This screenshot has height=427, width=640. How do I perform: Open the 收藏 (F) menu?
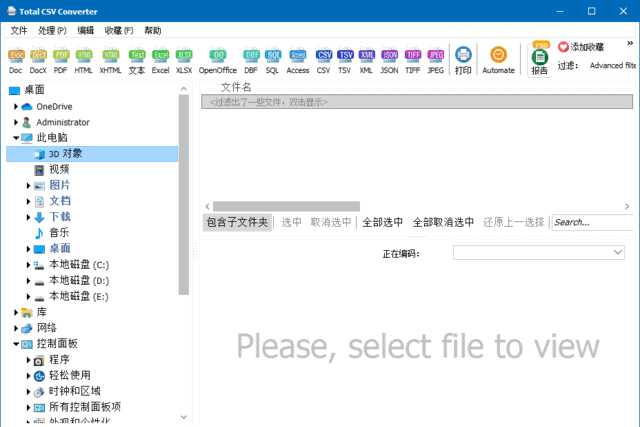point(119,31)
